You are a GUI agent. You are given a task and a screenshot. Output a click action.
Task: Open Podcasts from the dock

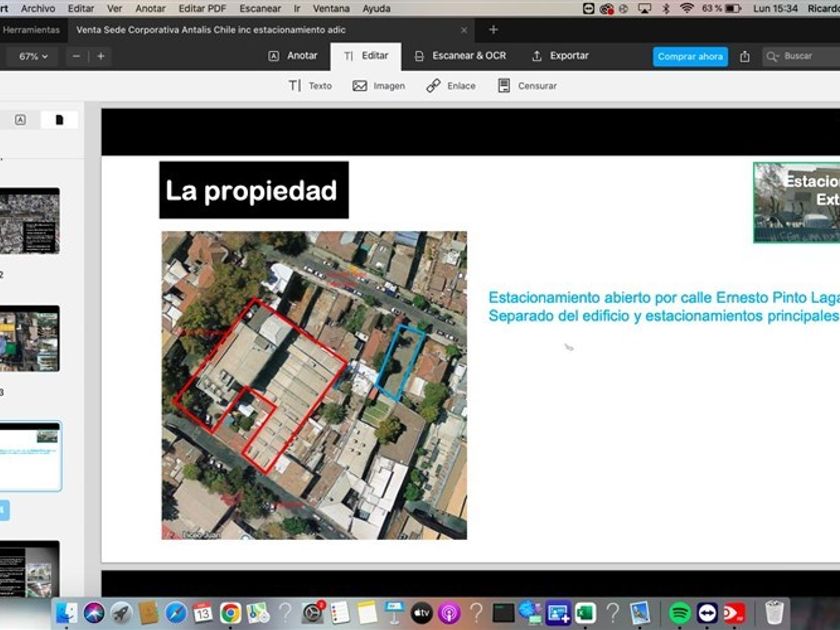(x=449, y=612)
